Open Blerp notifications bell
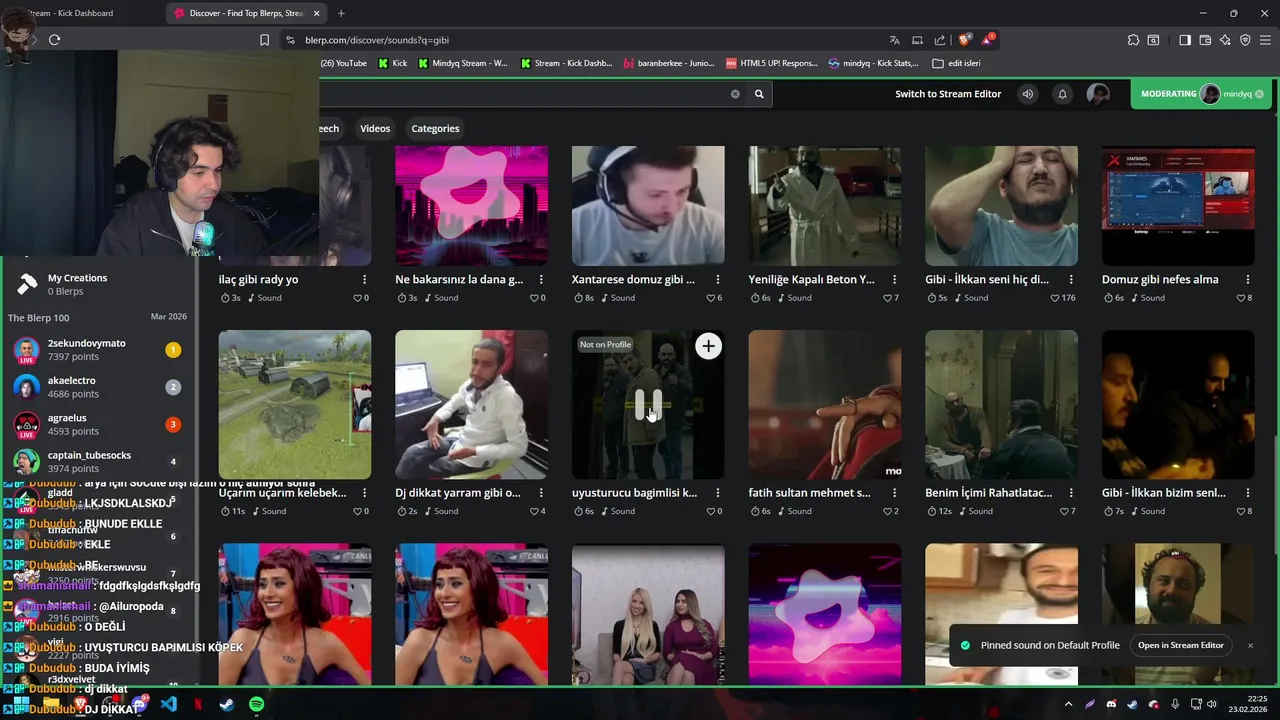 click(x=1062, y=94)
